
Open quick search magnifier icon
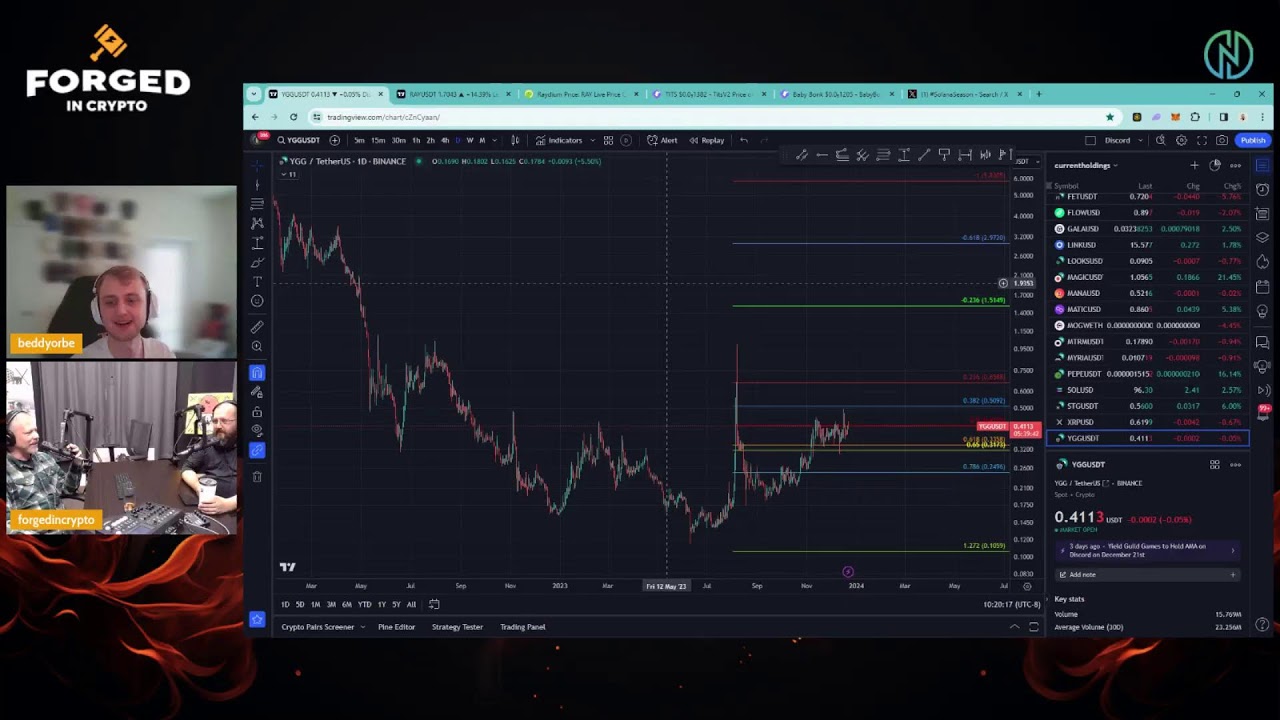click(x=1160, y=140)
